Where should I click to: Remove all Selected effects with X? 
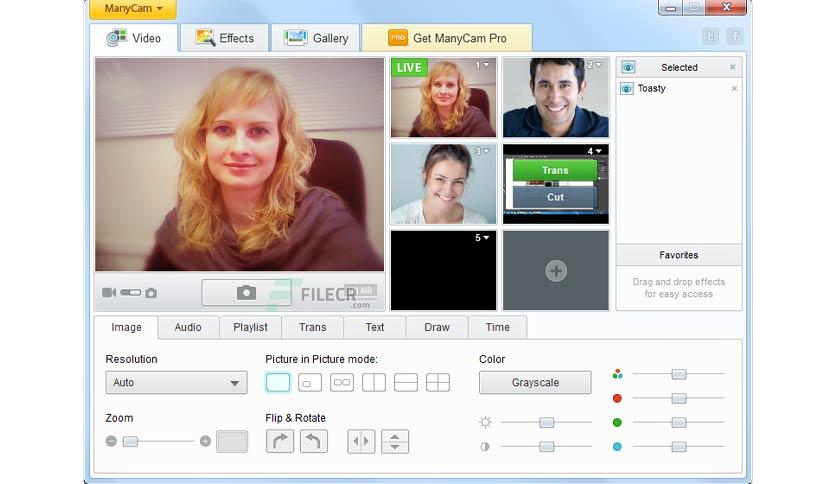tap(733, 67)
